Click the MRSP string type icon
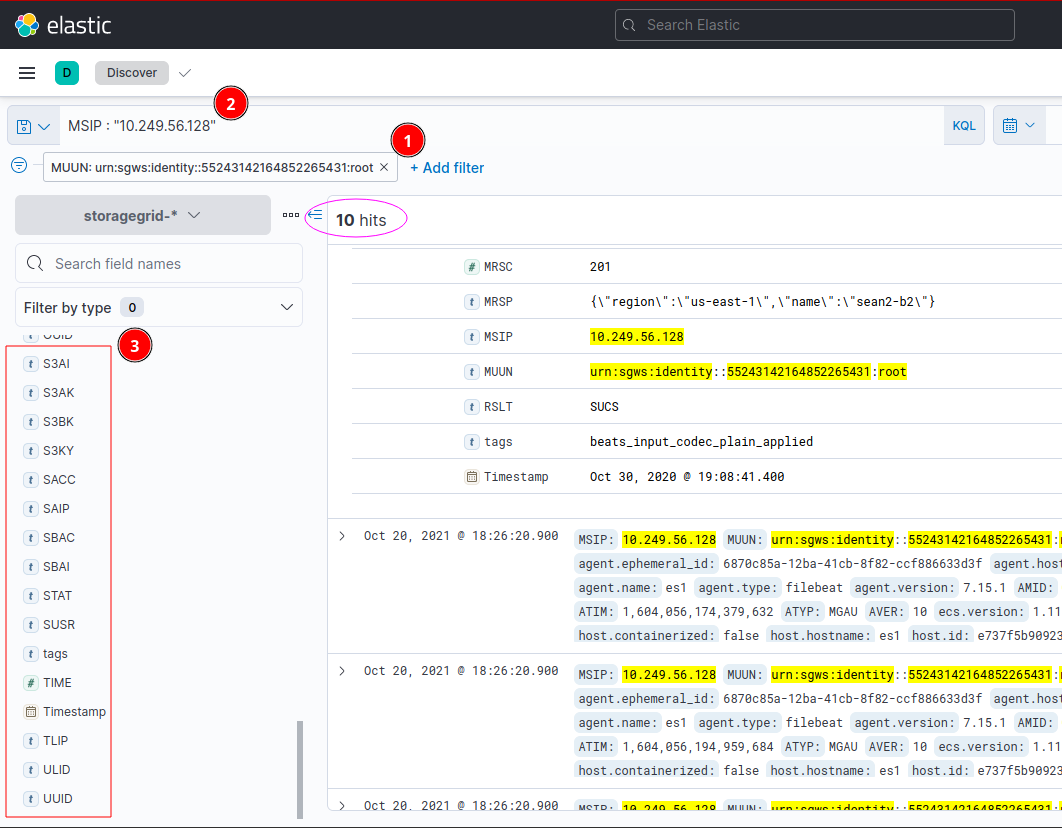 coord(471,302)
